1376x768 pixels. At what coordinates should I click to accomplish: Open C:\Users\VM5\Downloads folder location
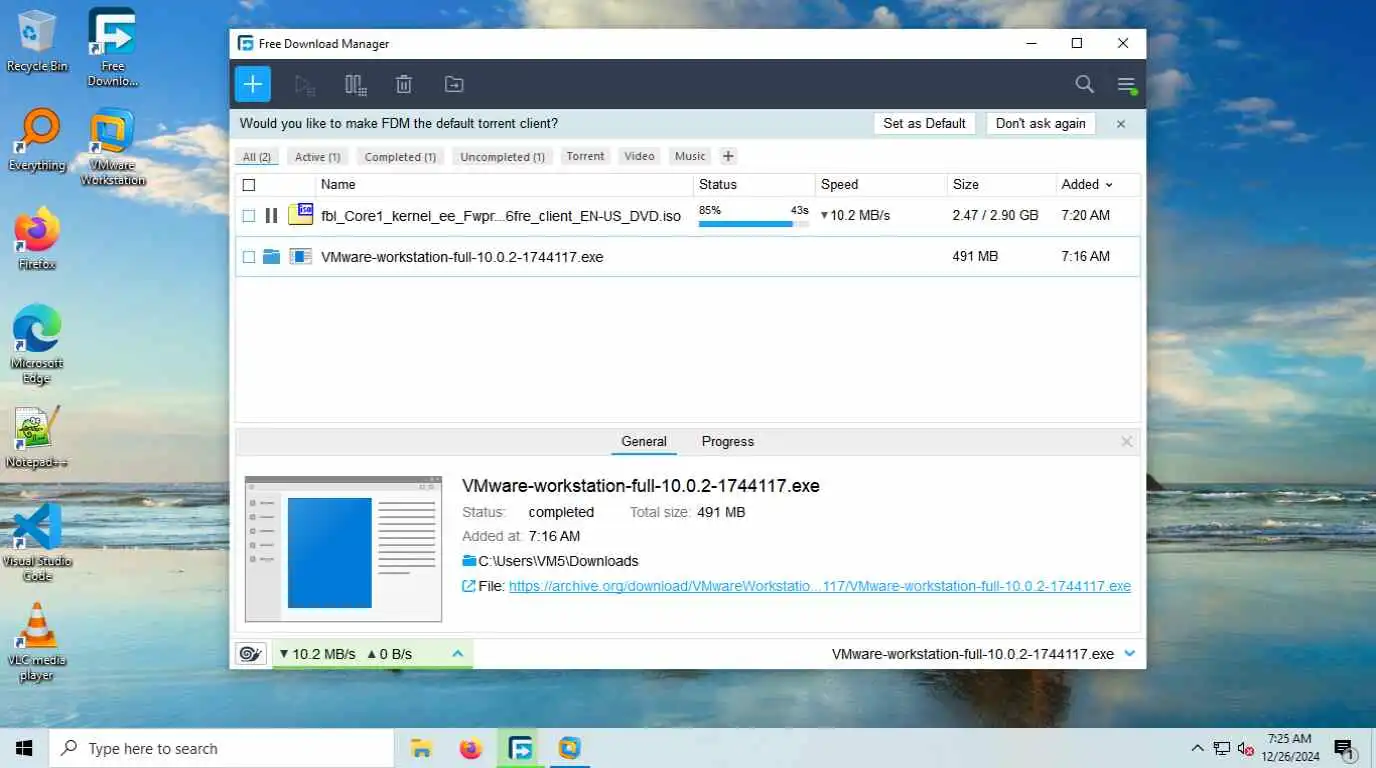coord(558,561)
